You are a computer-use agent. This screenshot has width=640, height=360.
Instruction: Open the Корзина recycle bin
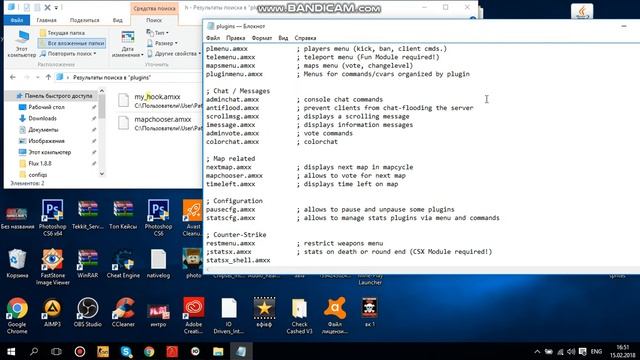coord(17,263)
